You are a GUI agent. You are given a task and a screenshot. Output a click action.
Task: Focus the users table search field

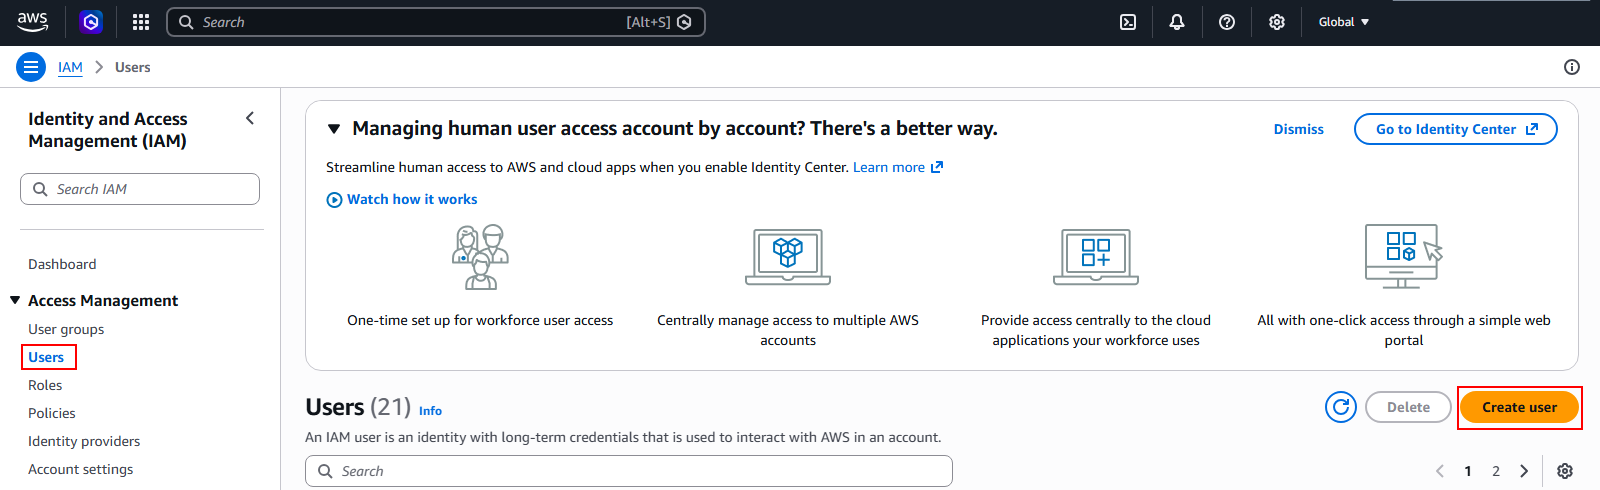point(629,471)
